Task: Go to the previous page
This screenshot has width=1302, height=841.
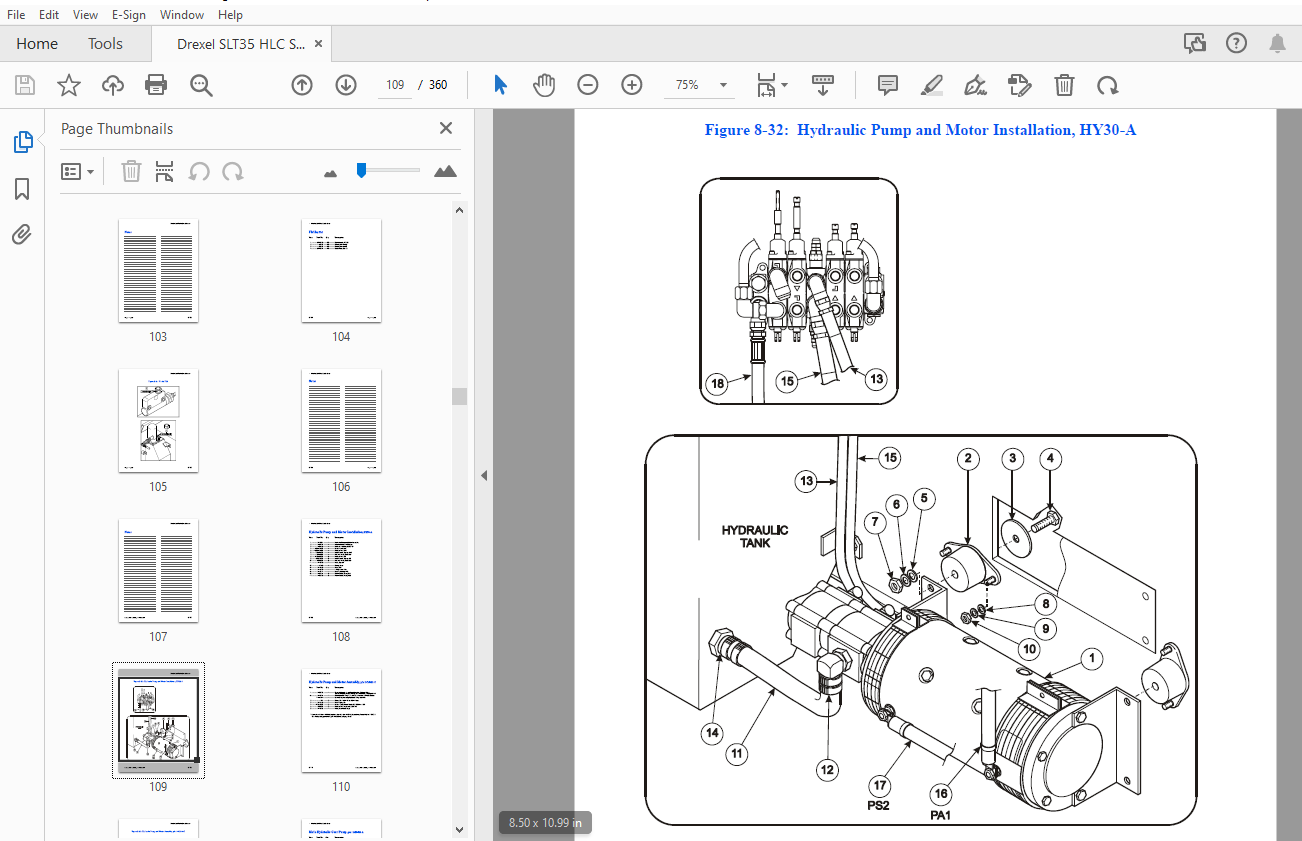Action: [301, 85]
